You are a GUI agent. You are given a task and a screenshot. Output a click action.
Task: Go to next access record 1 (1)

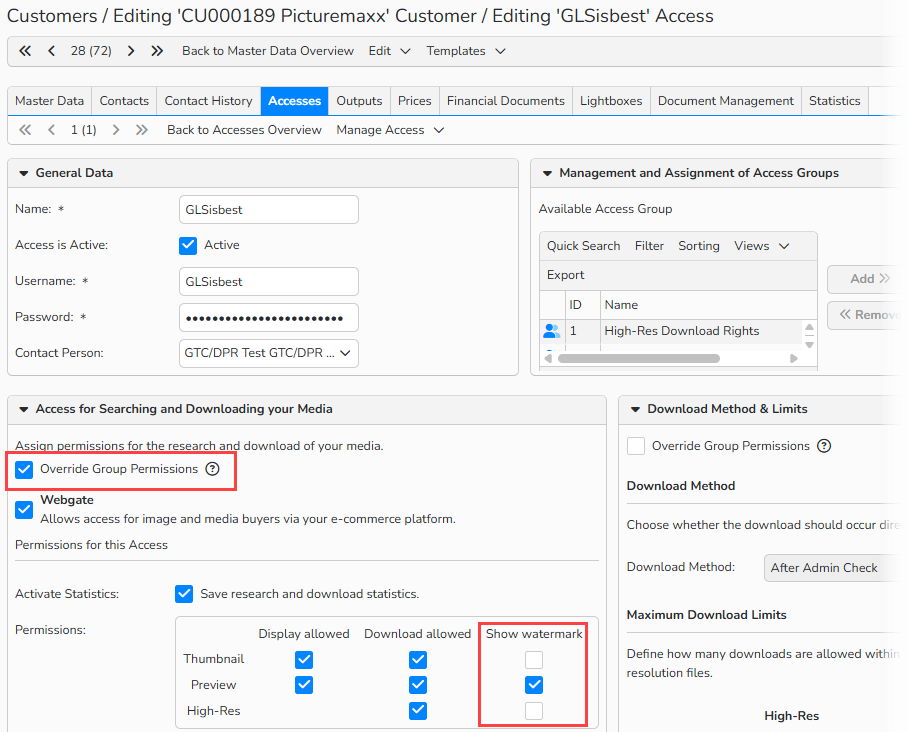click(x=116, y=130)
